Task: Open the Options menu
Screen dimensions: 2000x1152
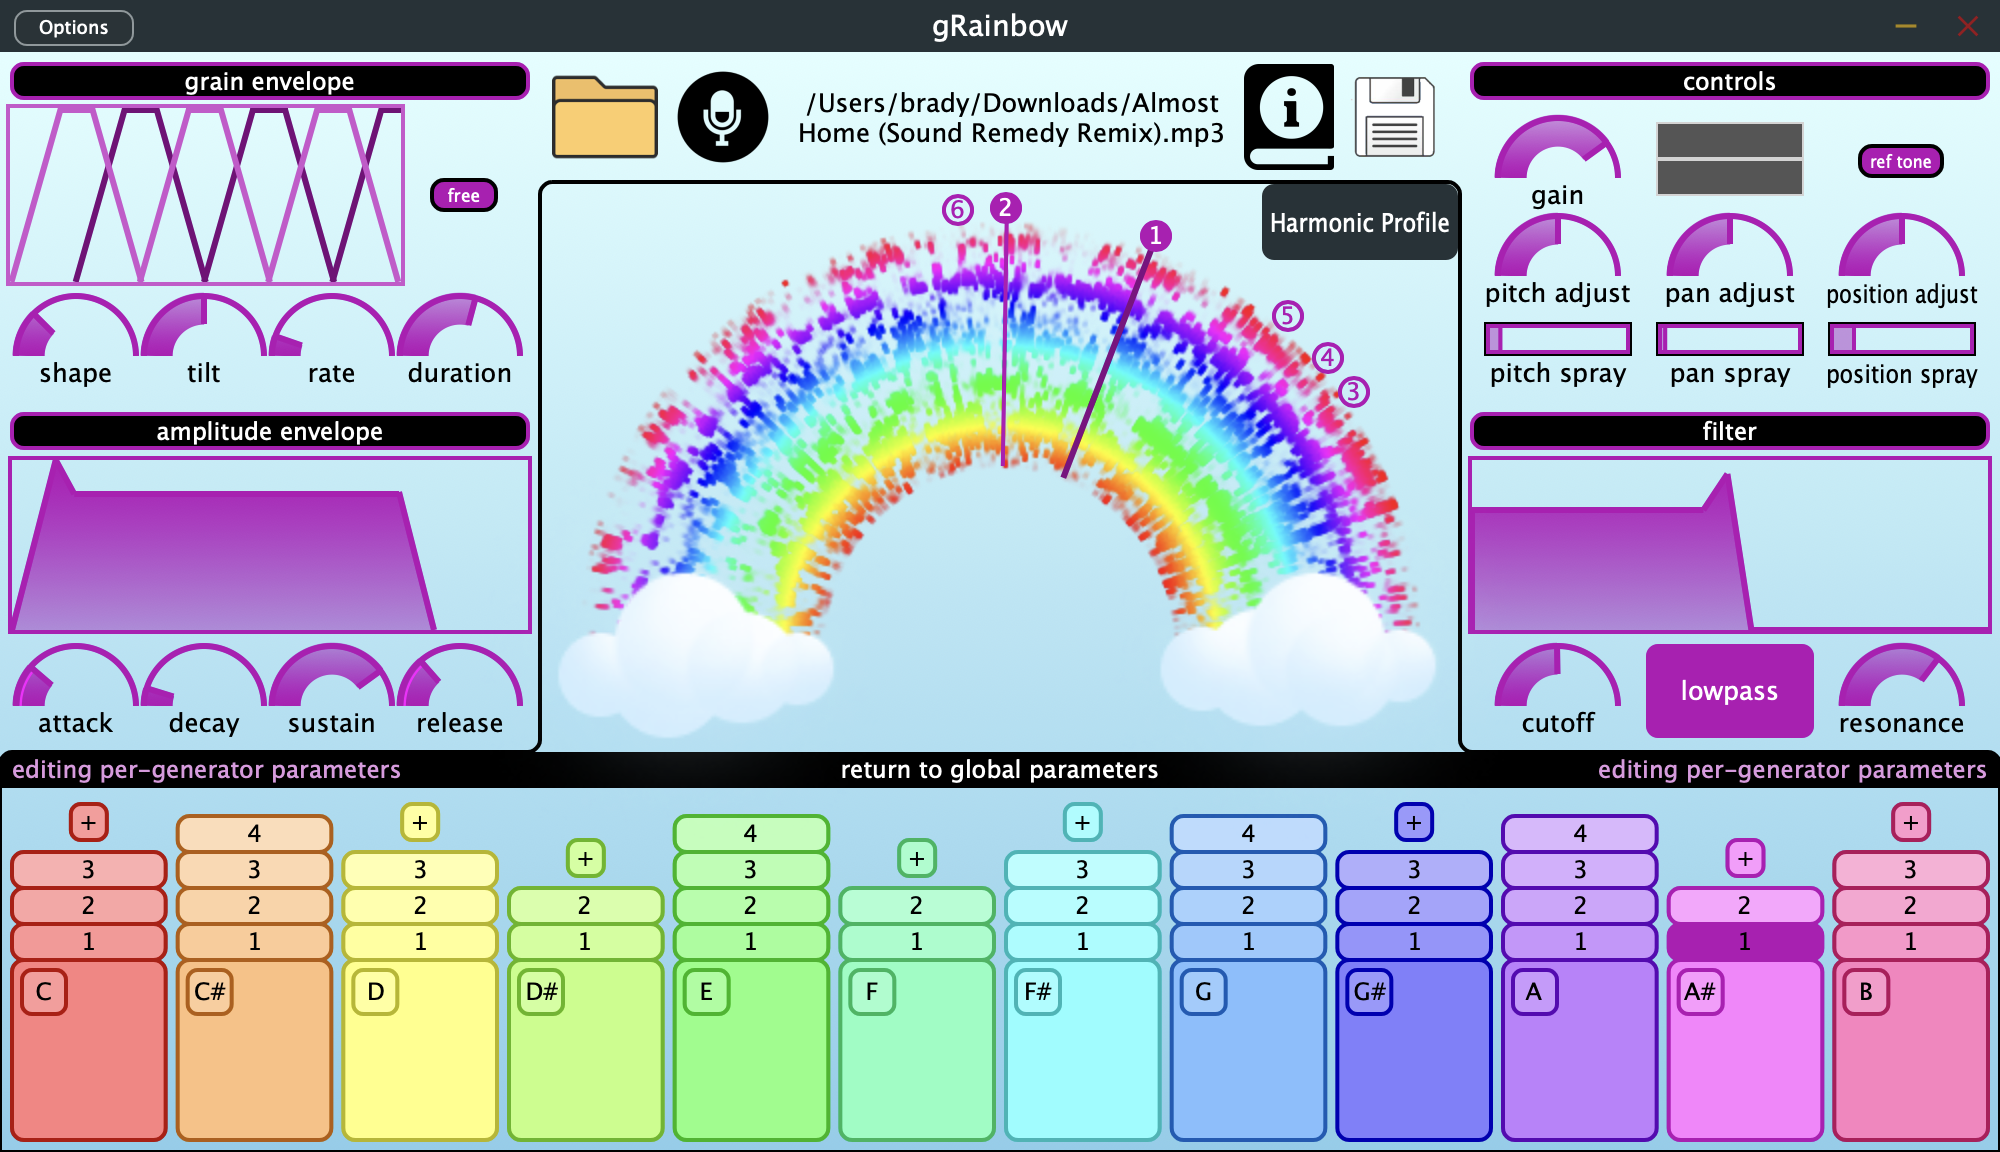Action: coord(74,27)
